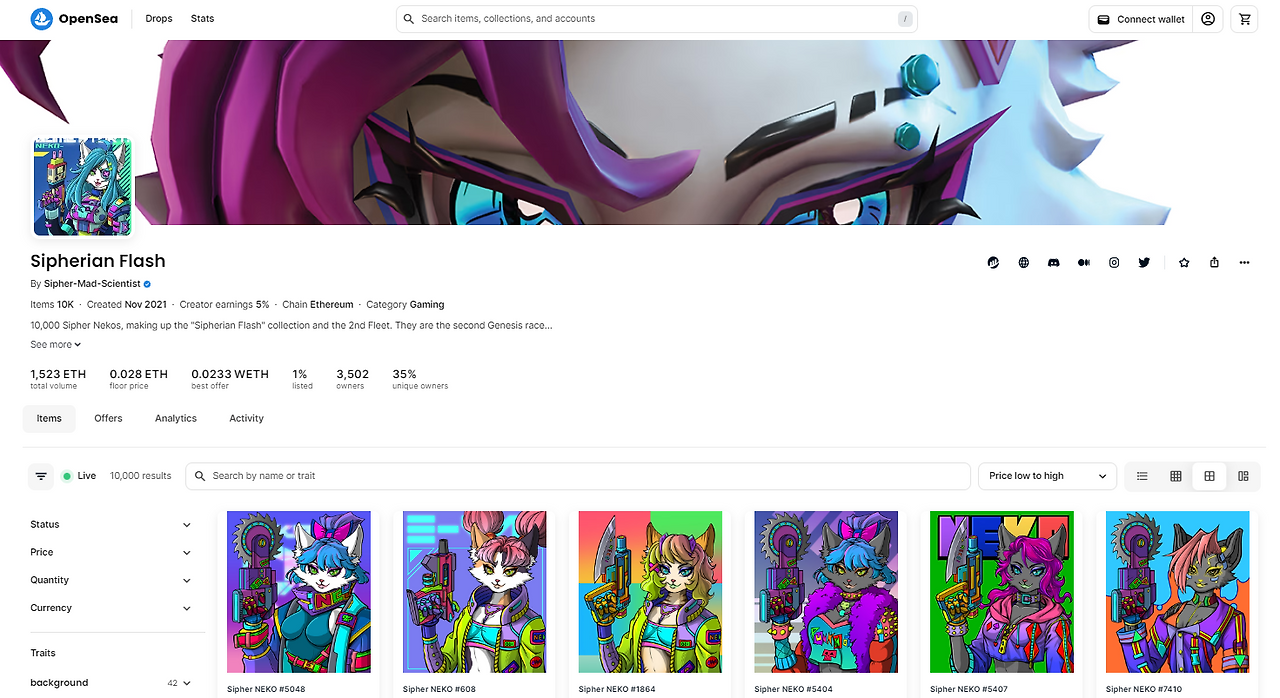This screenshot has width=1280, height=698.
Task: Expand the Quantity filter
Action: pyautogui.click(x=110, y=580)
